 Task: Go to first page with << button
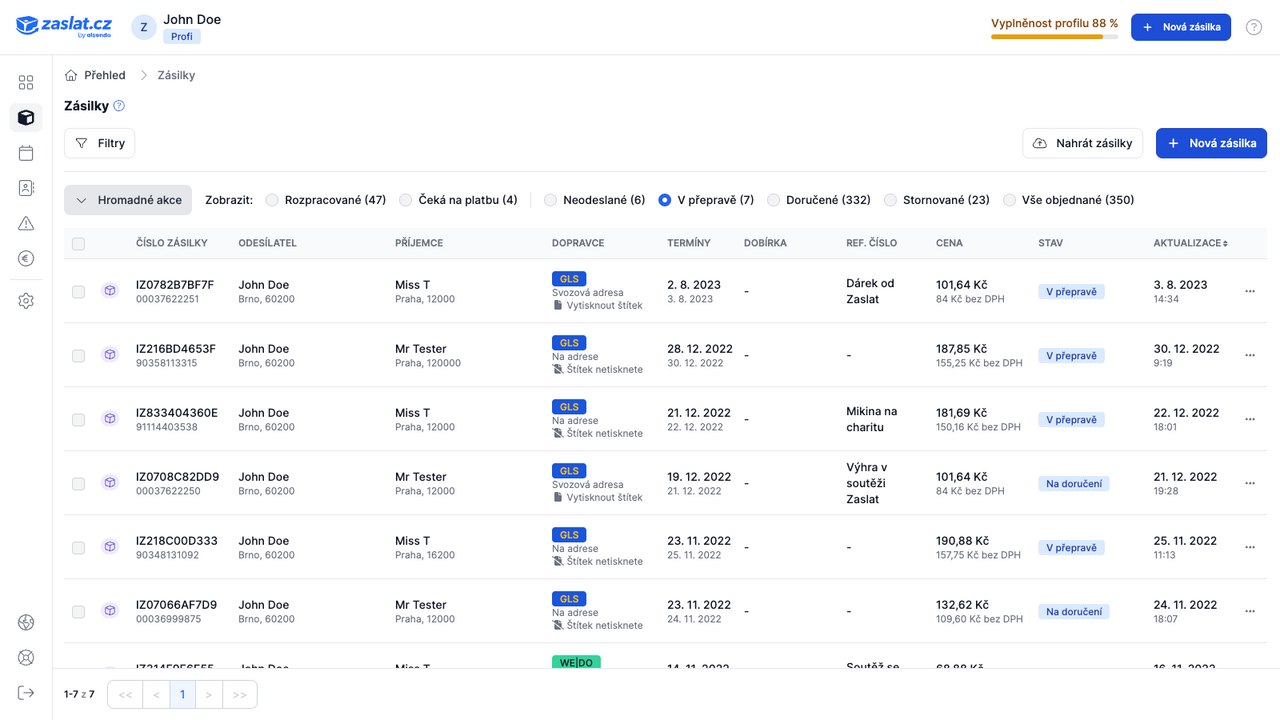[125, 694]
